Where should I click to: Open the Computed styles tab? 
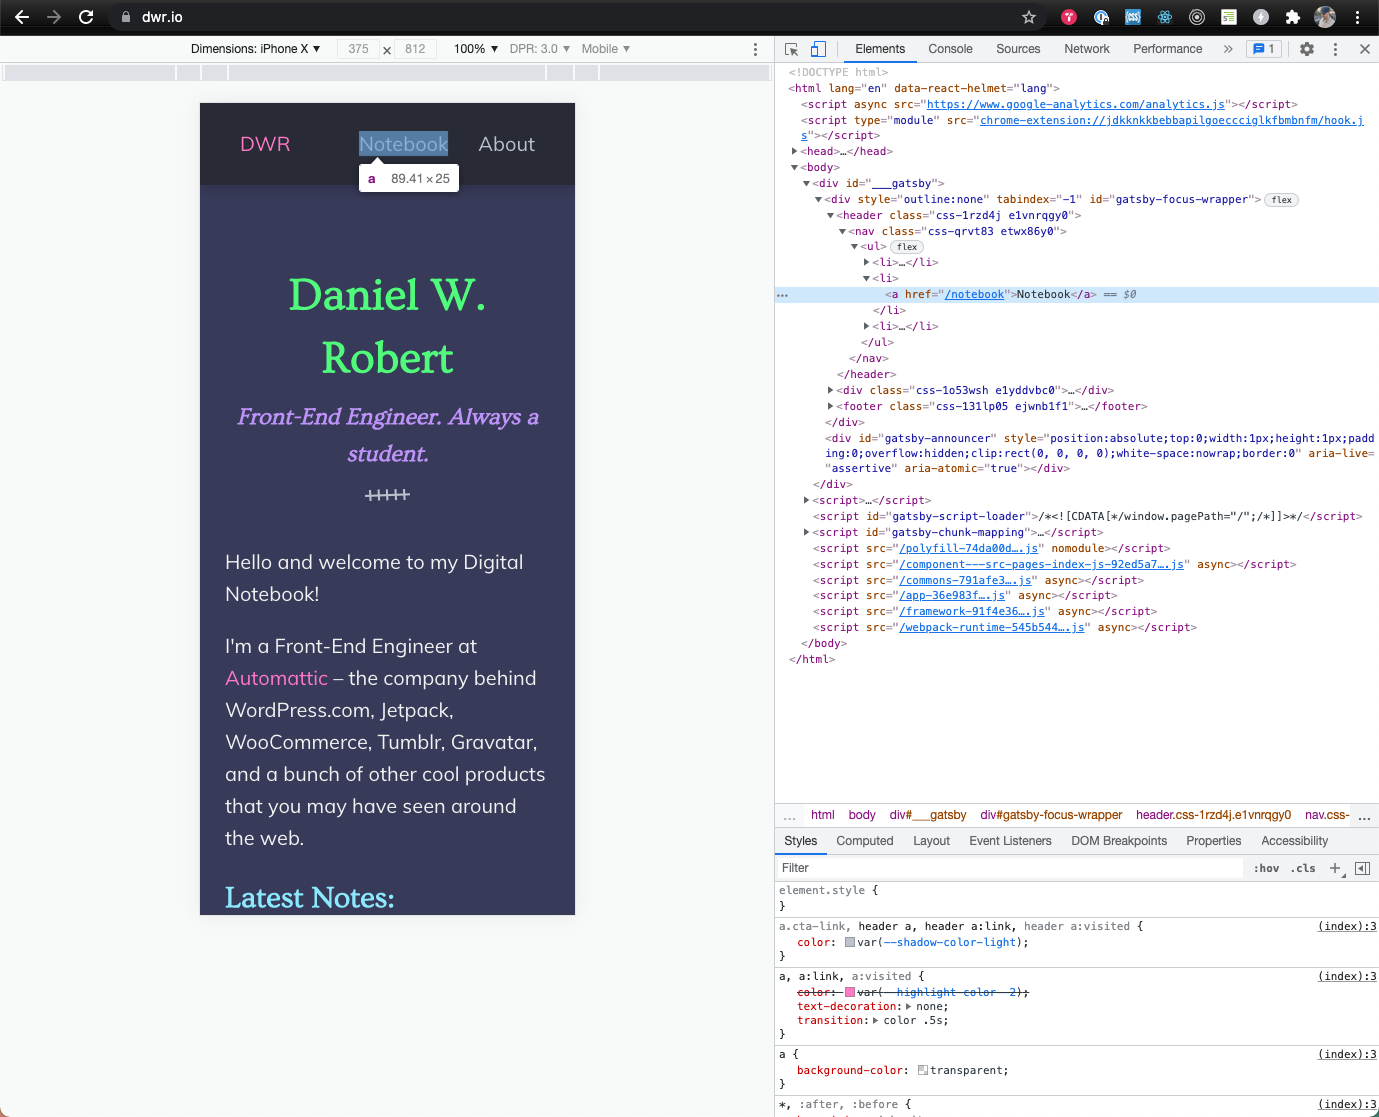[x=865, y=841]
